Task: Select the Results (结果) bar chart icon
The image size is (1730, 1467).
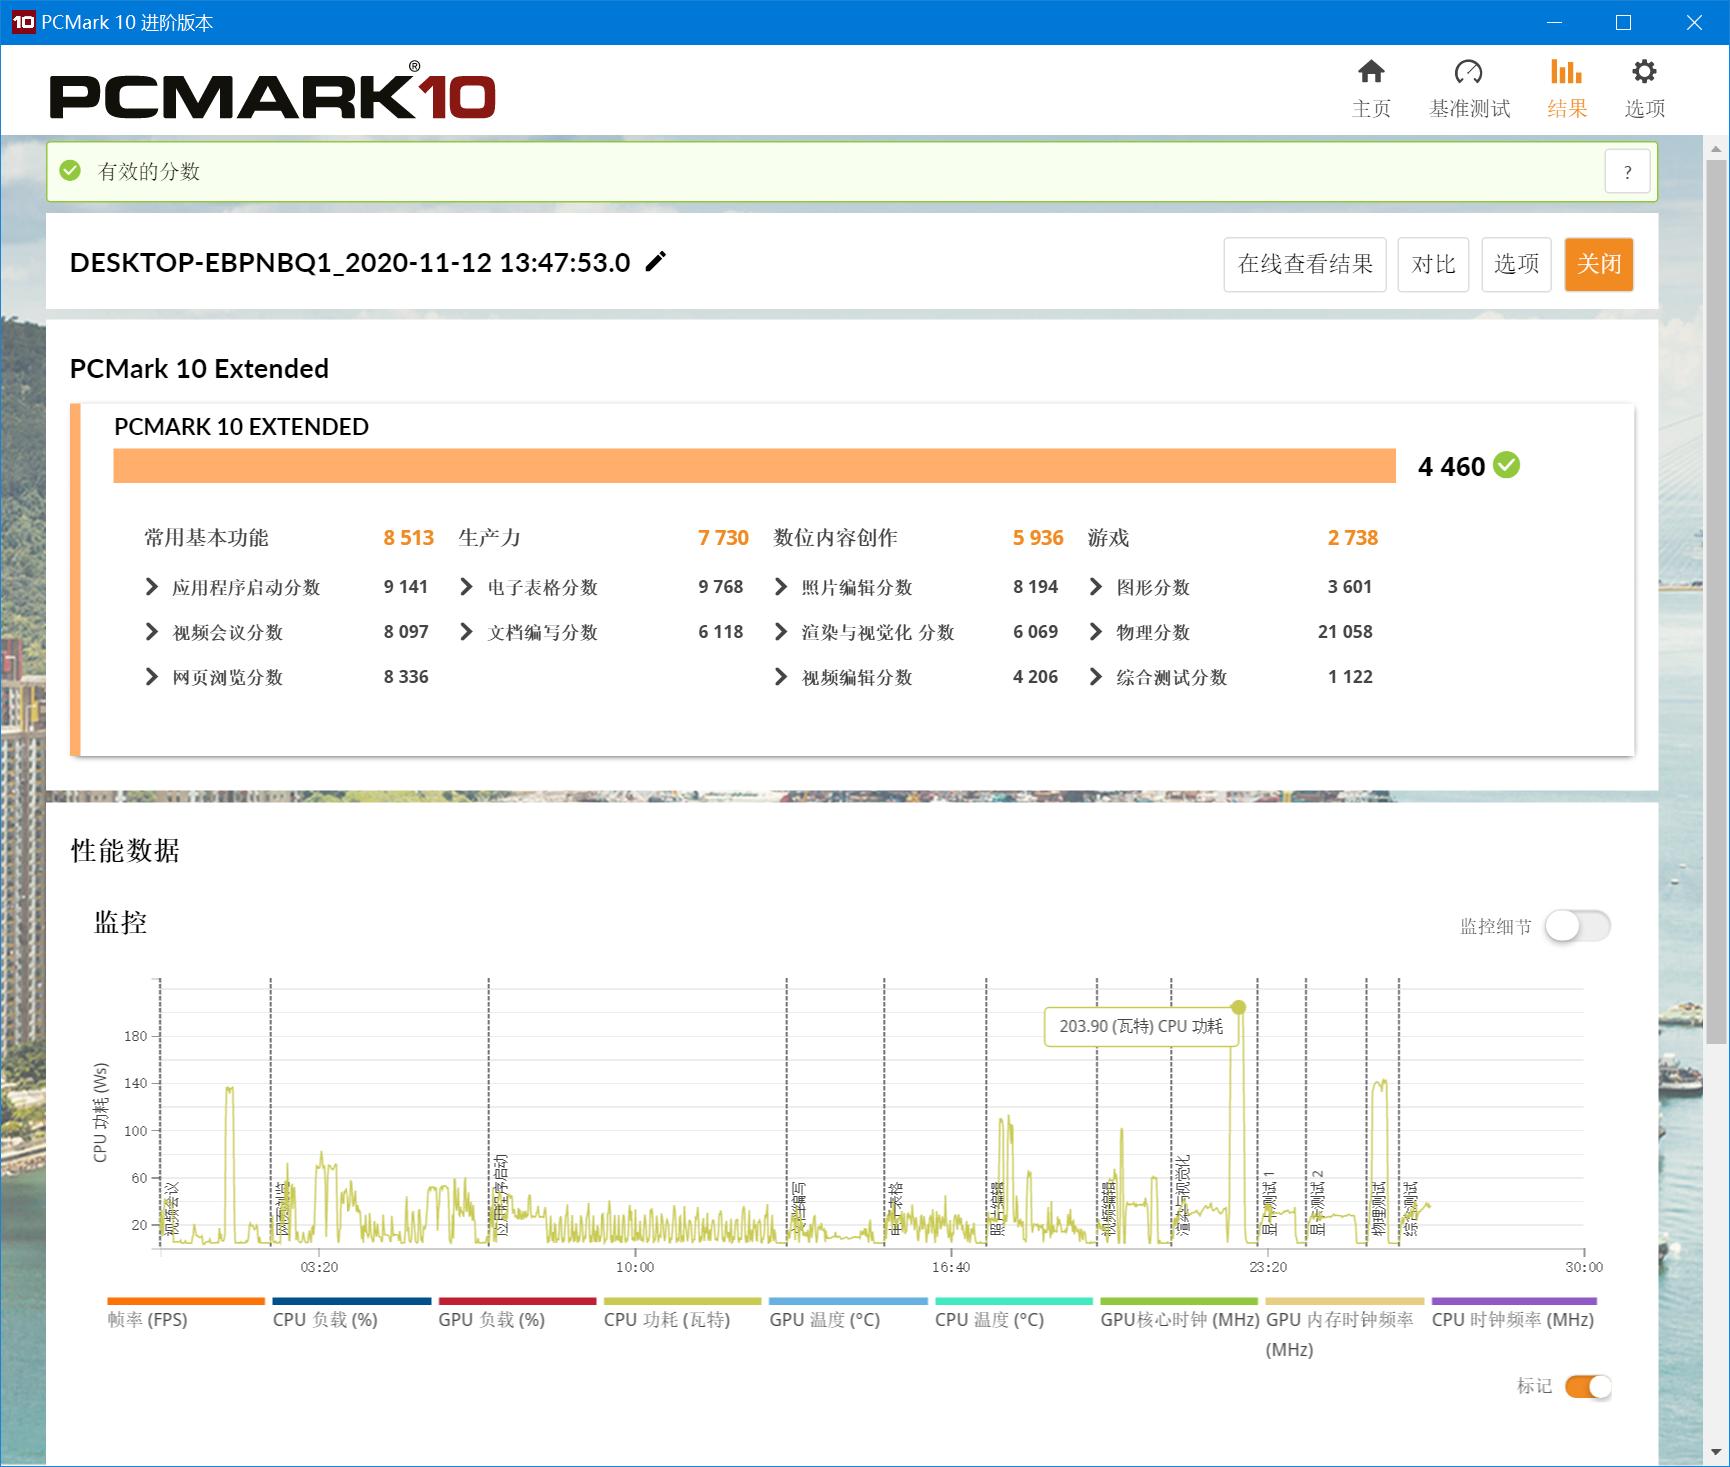Action: tap(1566, 71)
